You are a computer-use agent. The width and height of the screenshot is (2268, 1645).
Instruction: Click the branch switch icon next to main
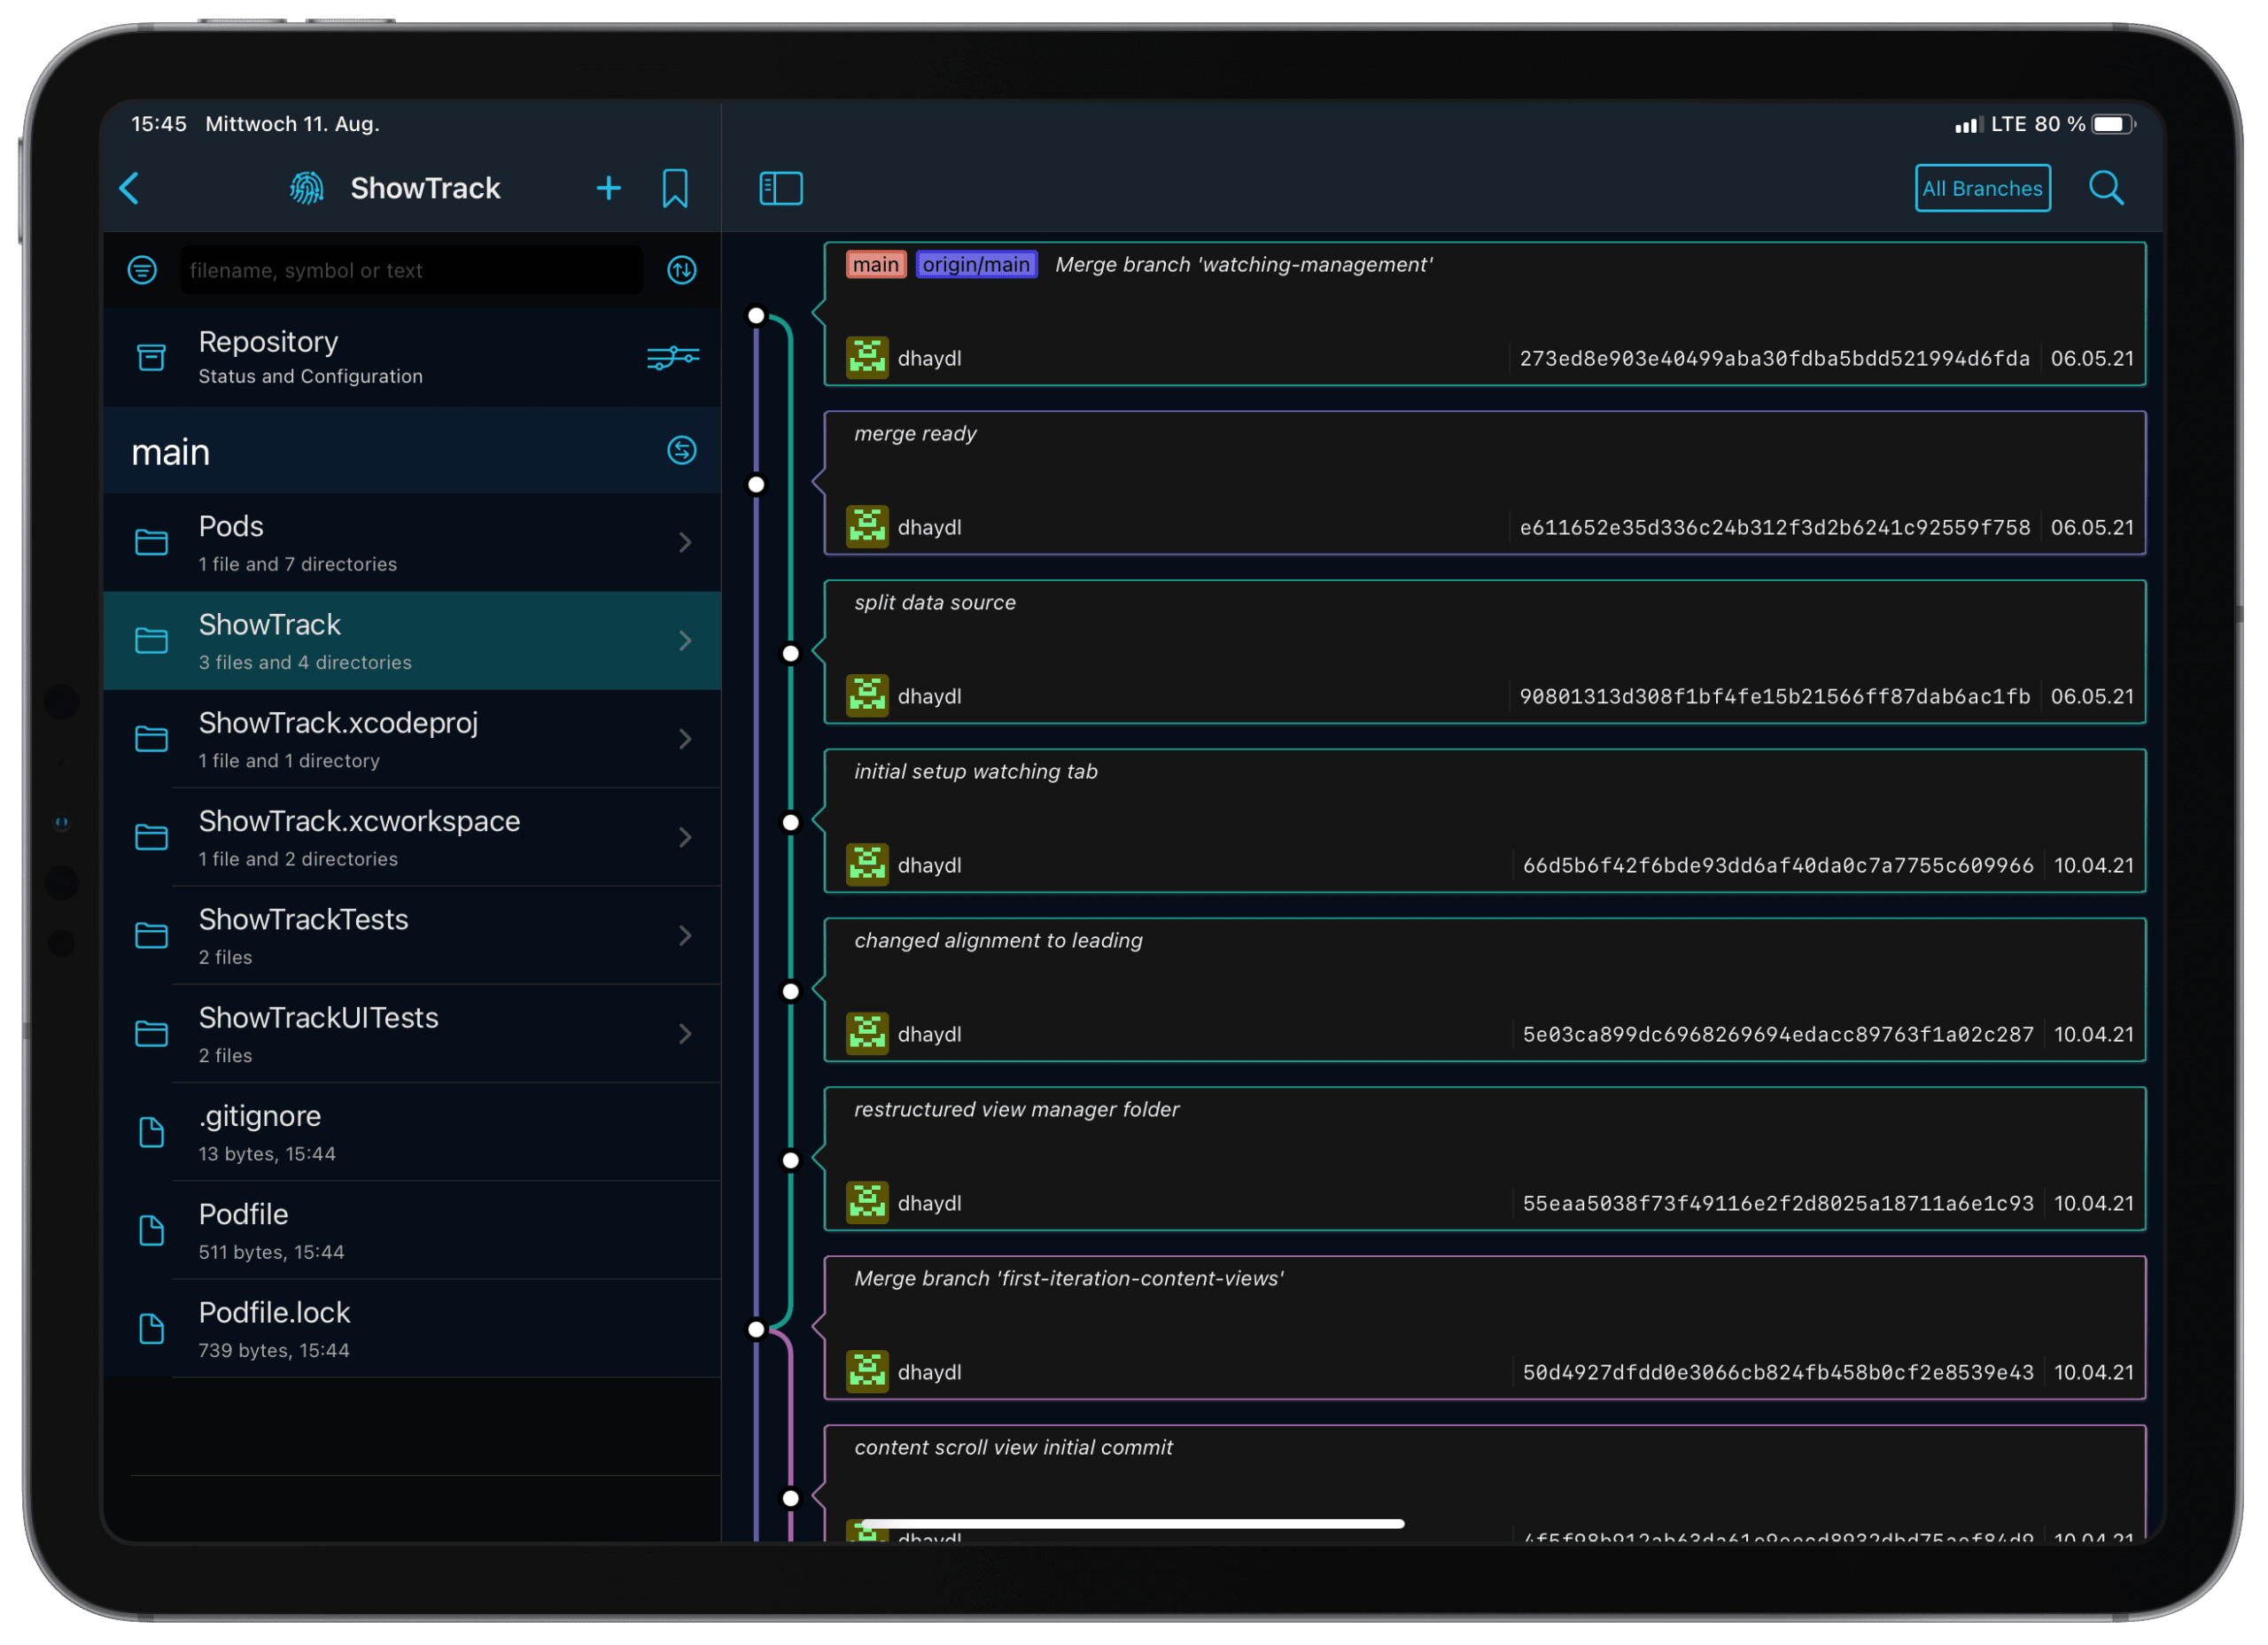coord(682,451)
